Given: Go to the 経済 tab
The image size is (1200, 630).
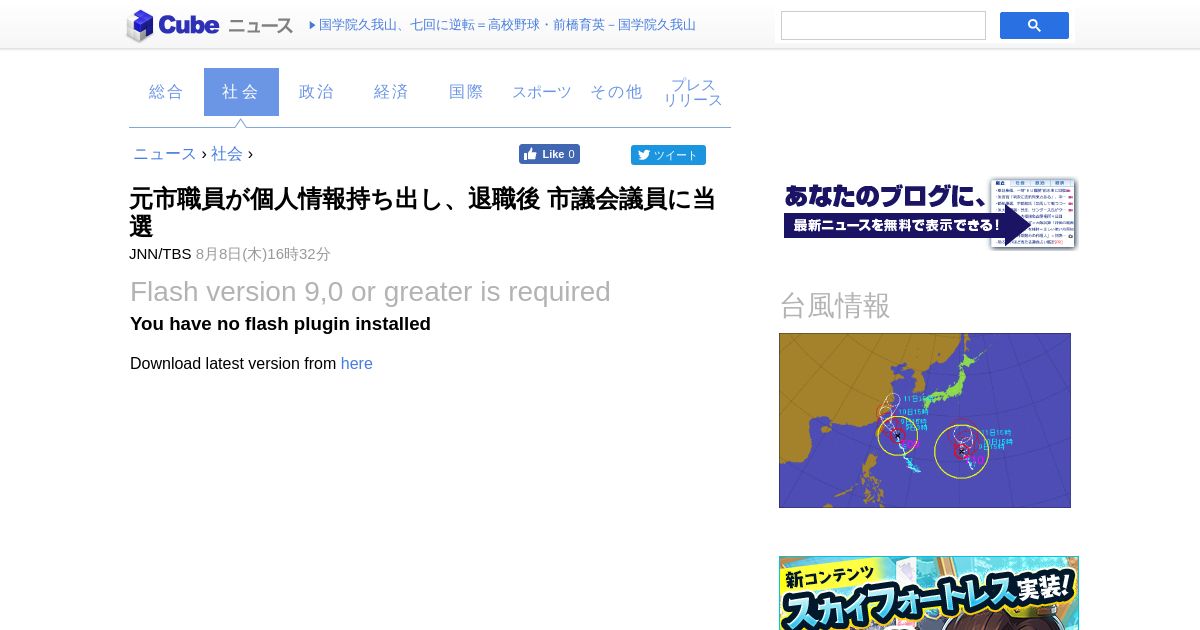Looking at the screenshot, I should [x=391, y=92].
